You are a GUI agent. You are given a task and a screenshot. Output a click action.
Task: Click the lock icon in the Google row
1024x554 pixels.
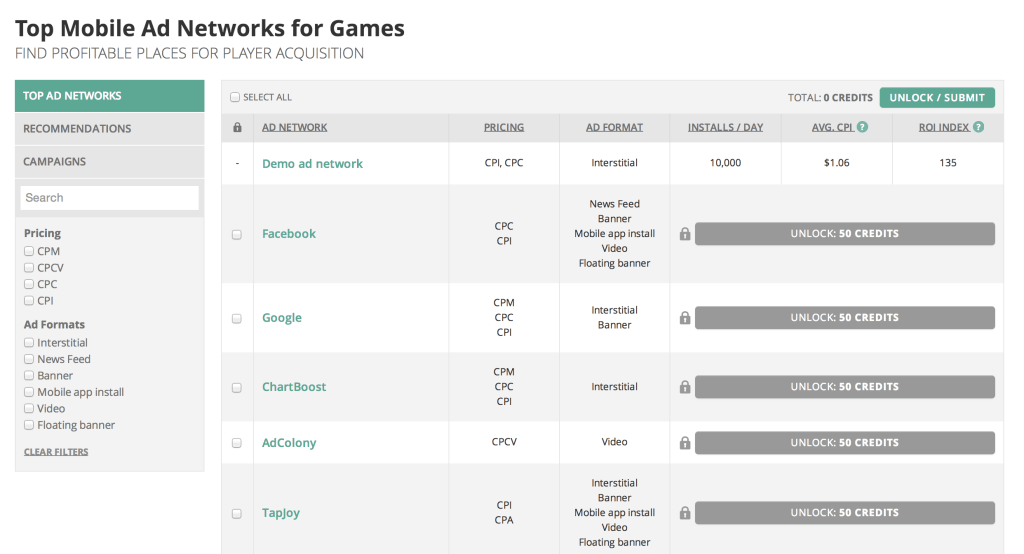[685, 318]
